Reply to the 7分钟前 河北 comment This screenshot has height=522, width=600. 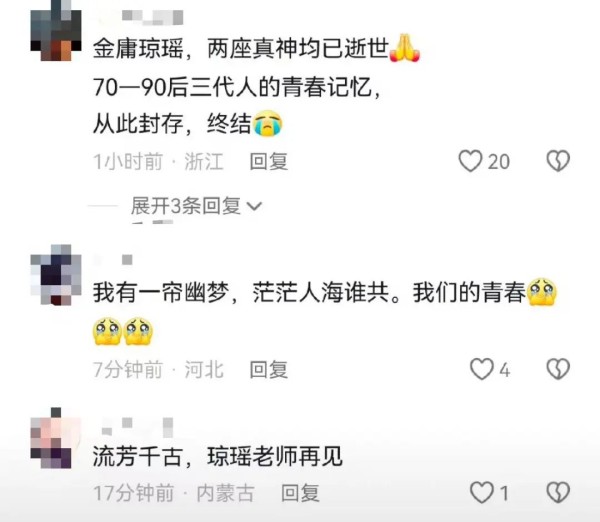tap(269, 370)
